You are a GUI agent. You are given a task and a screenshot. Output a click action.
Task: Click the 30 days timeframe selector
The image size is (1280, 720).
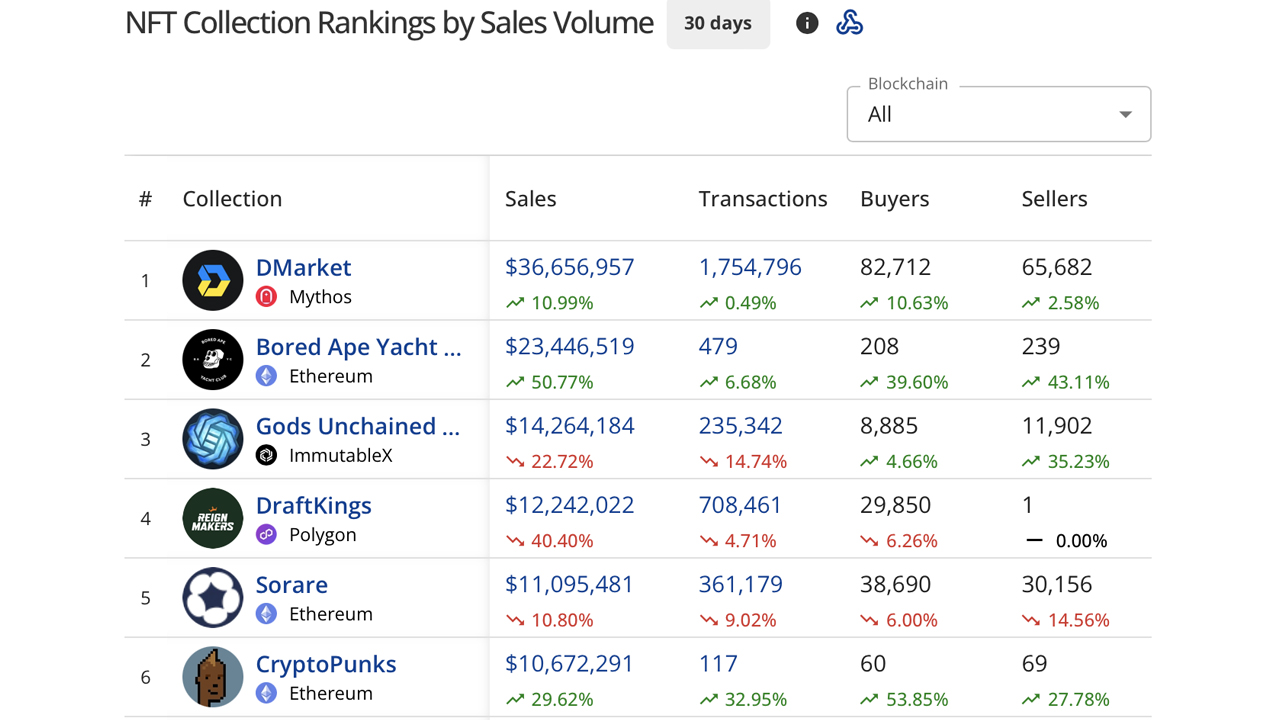(x=718, y=23)
